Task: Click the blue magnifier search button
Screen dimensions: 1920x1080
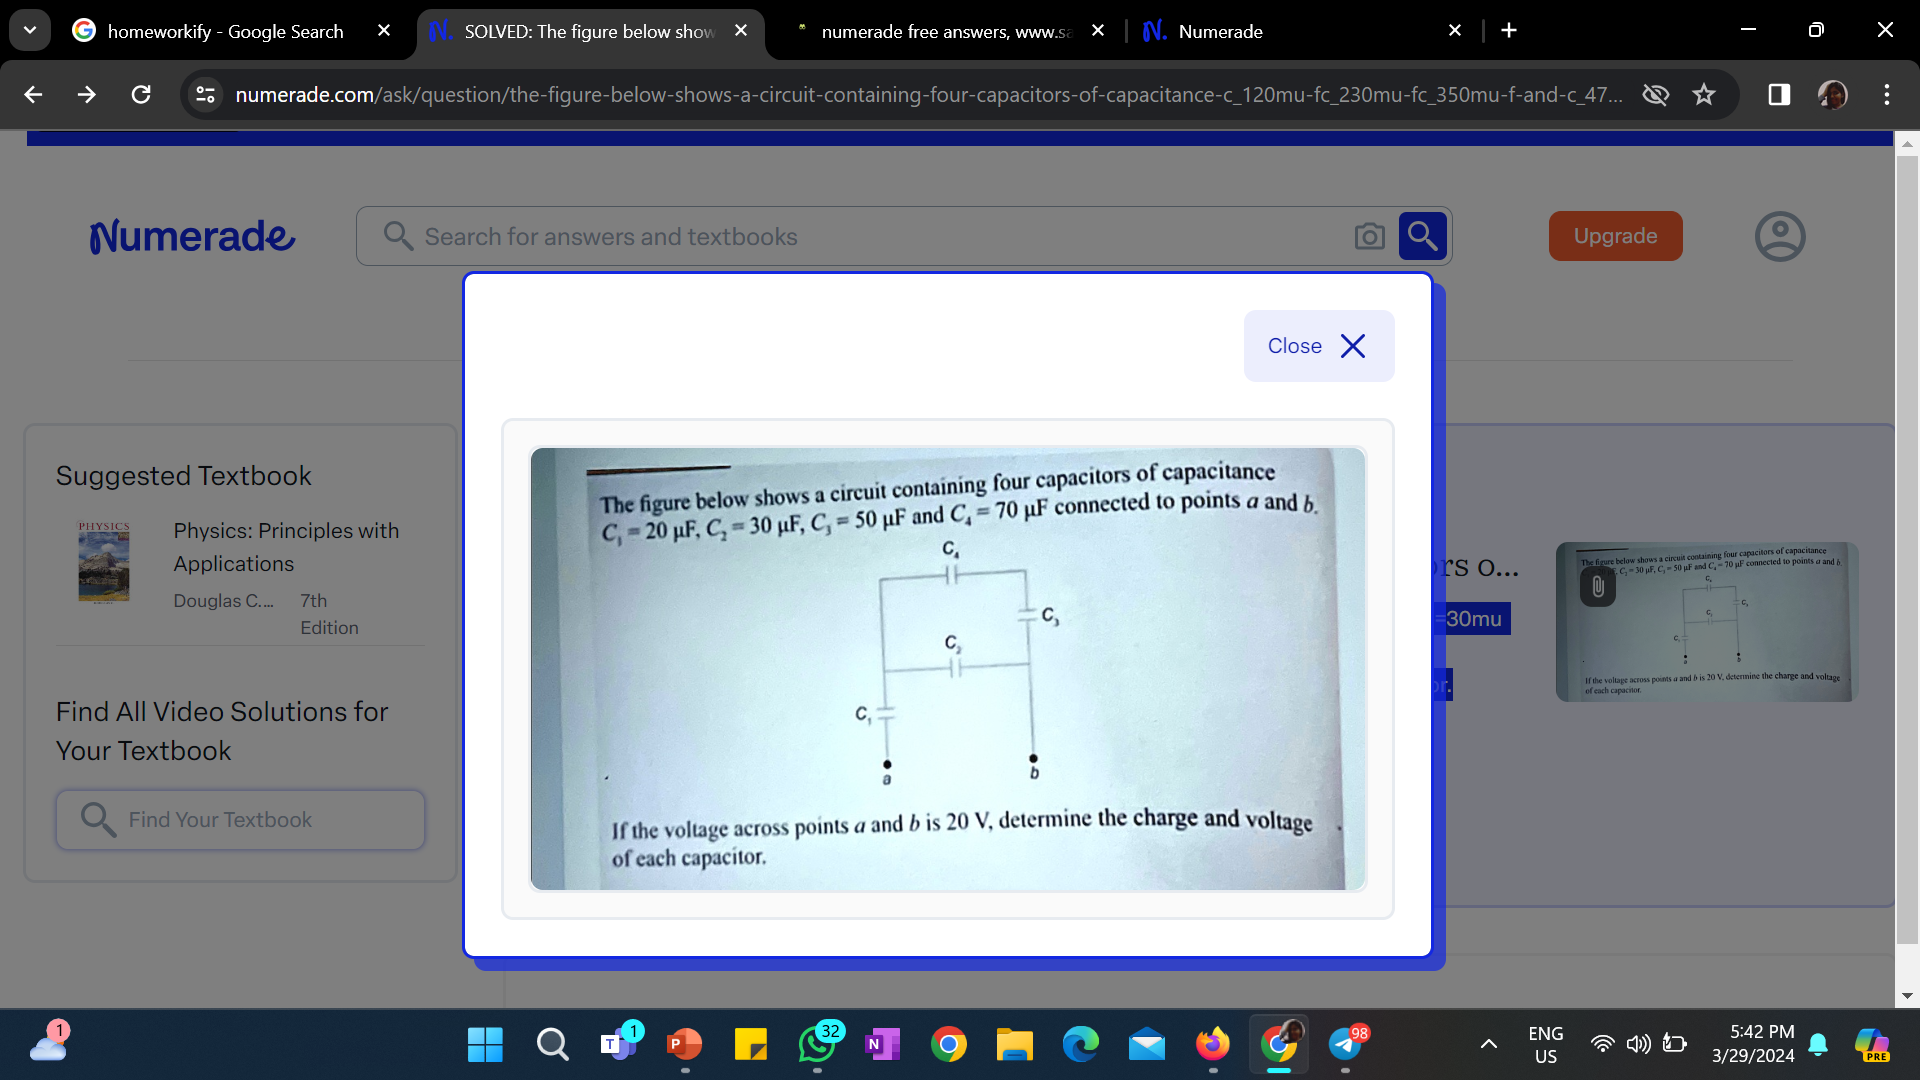Action: [x=1422, y=236]
